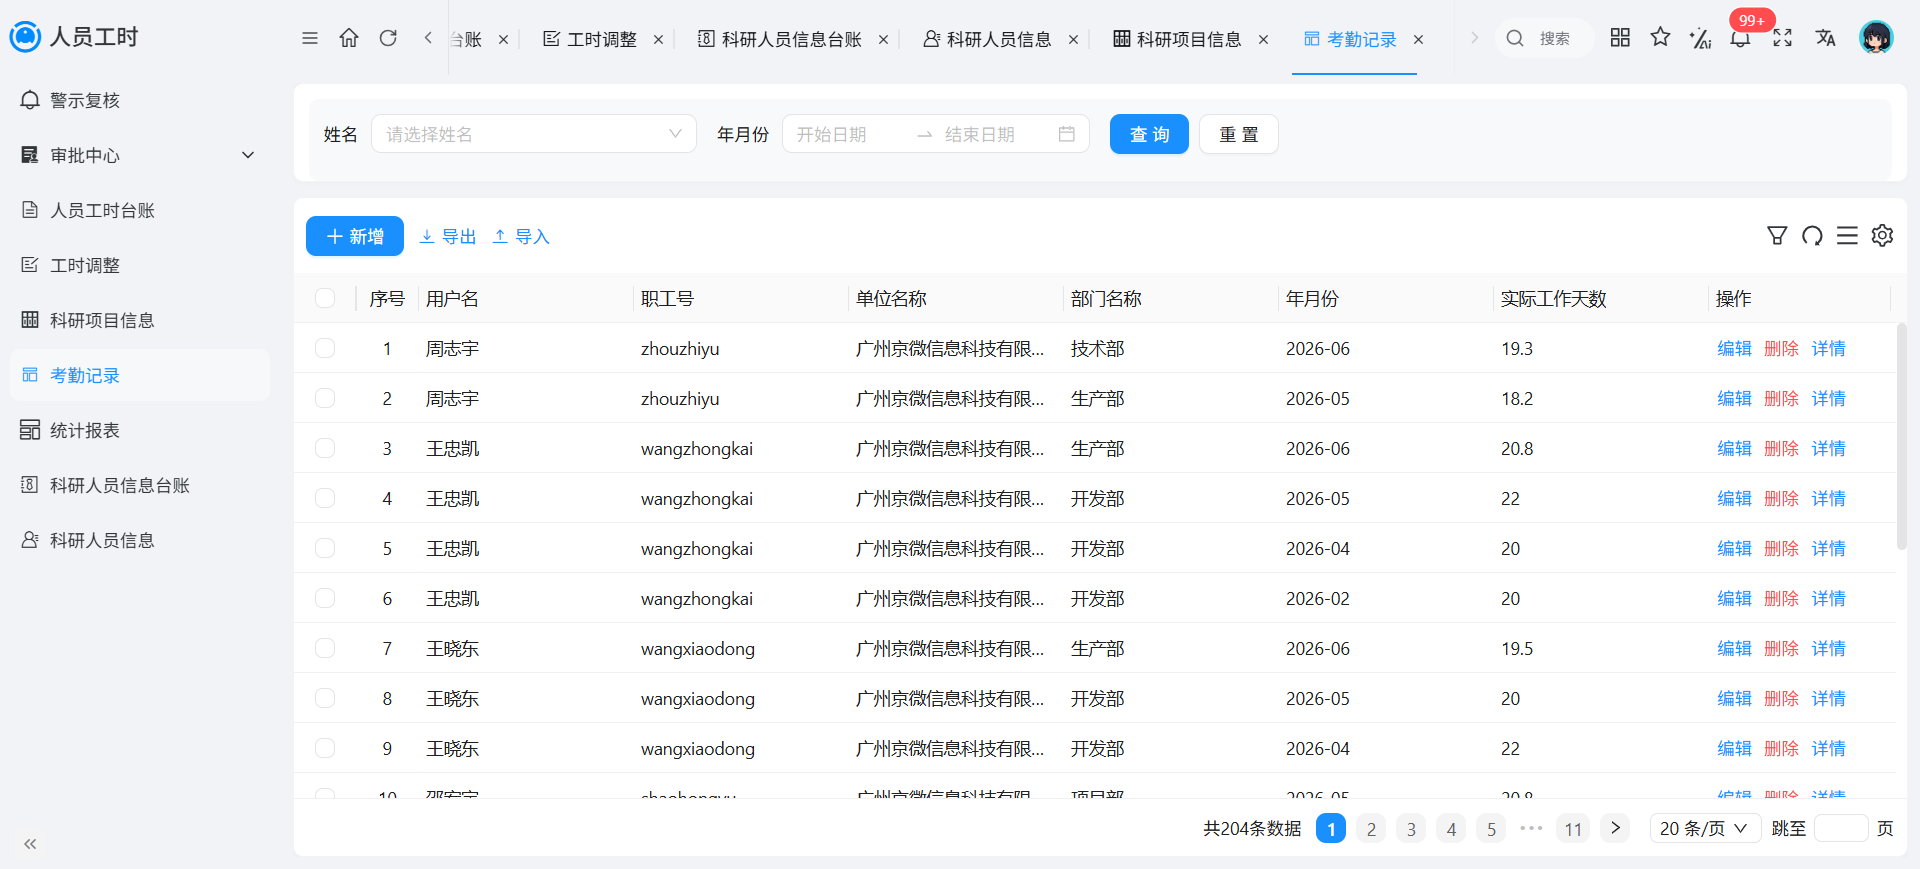Click the language translate icon
1920x869 pixels.
[x=1826, y=38]
